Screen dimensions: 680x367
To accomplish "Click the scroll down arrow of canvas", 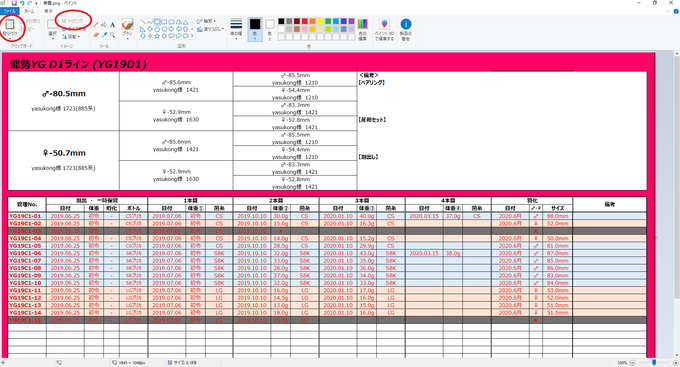I will click(677, 354).
